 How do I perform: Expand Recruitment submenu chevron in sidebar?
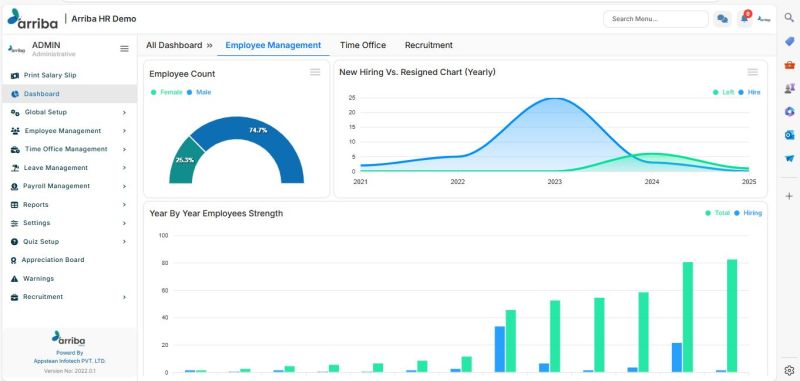tap(124, 297)
